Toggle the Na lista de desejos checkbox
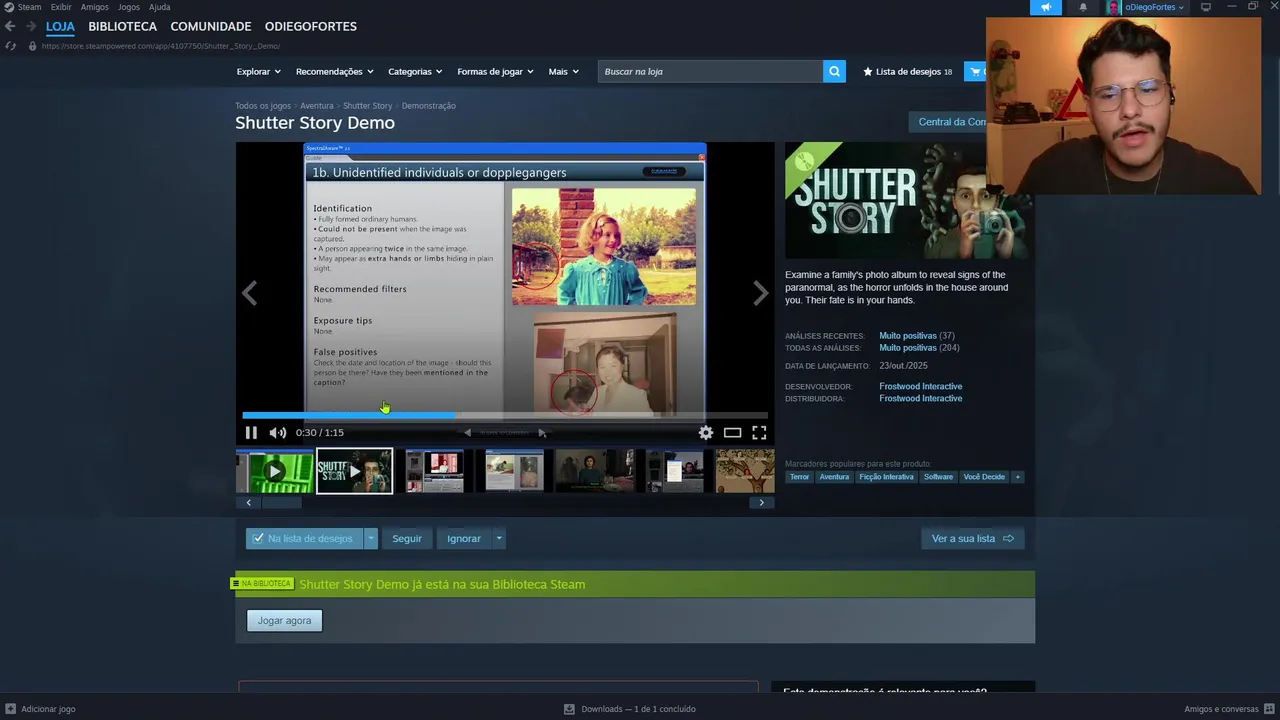This screenshot has width=1280, height=720. click(258, 538)
